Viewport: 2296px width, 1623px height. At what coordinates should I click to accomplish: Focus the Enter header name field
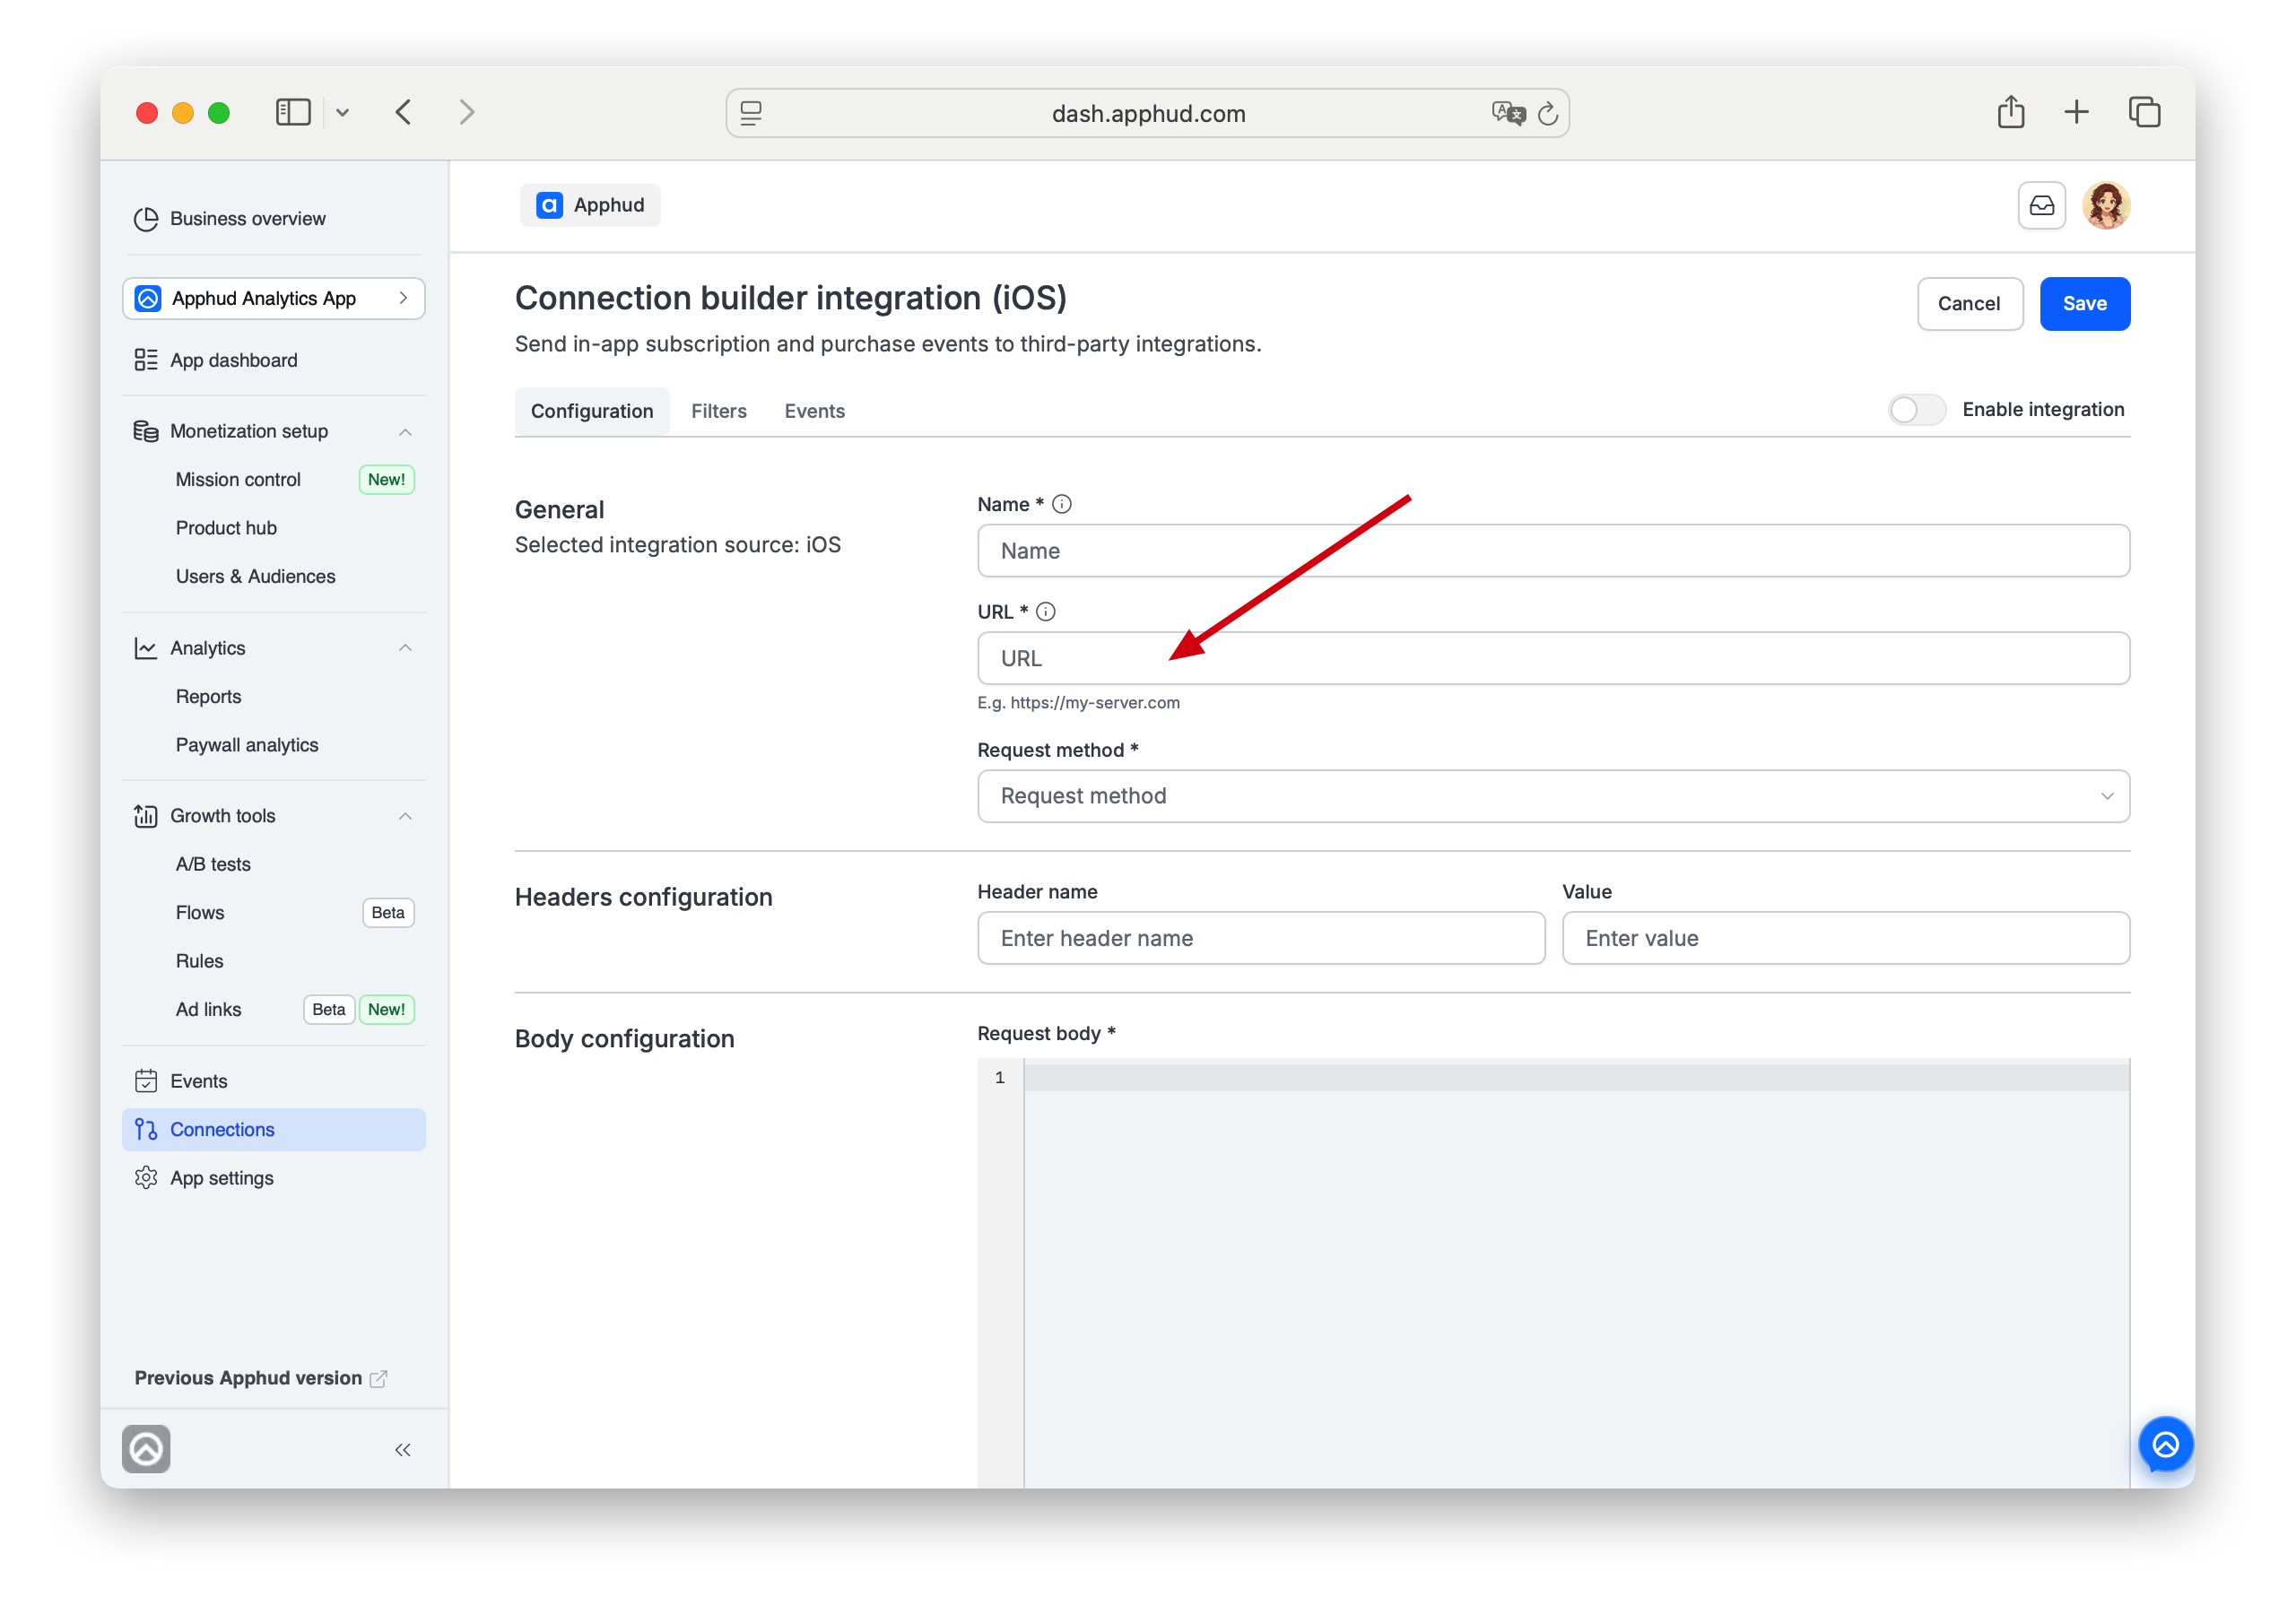click(x=1261, y=938)
